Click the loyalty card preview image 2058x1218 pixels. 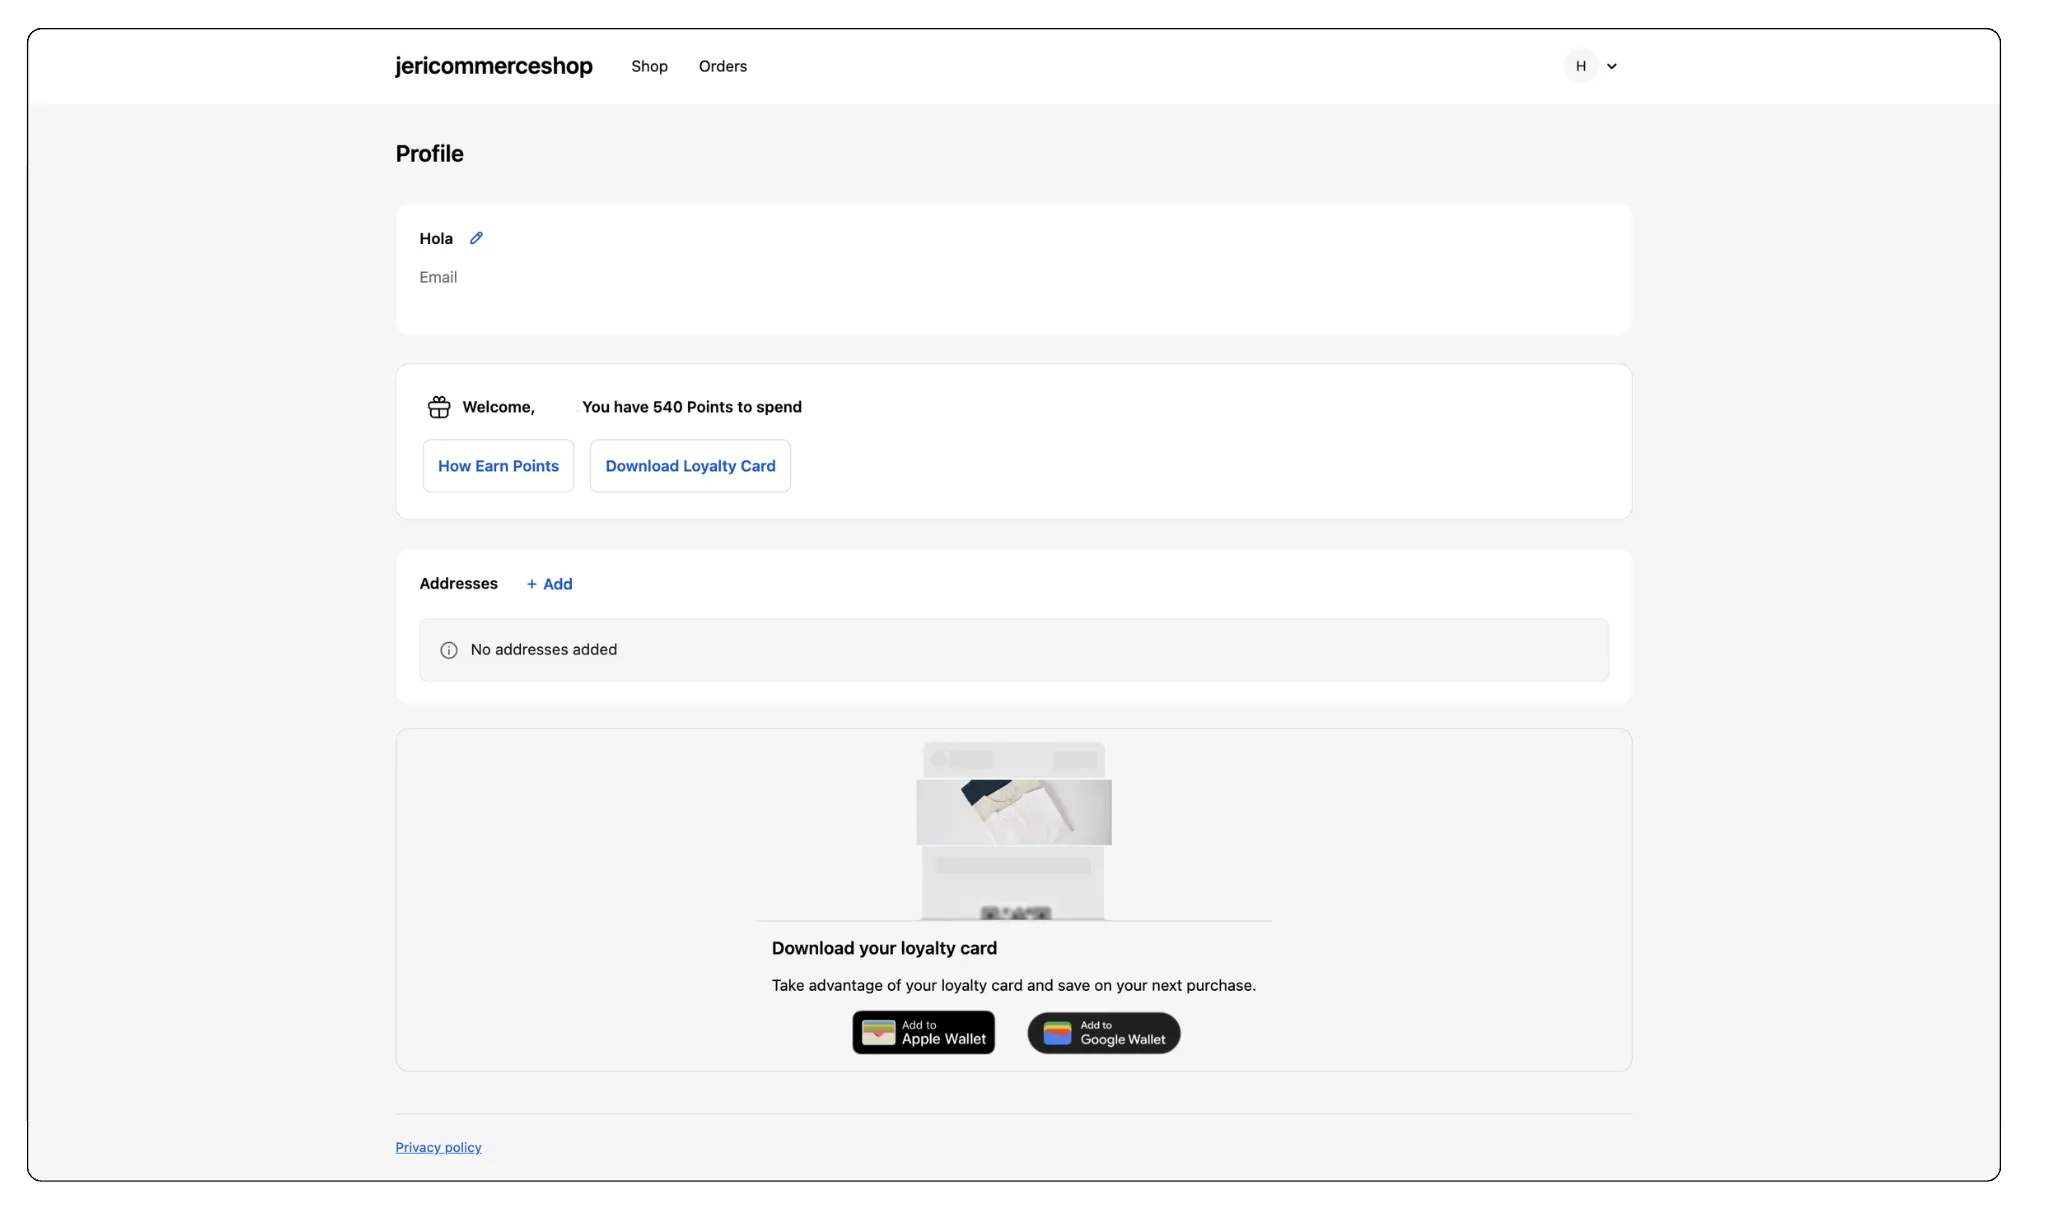pyautogui.click(x=1013, y=830)
